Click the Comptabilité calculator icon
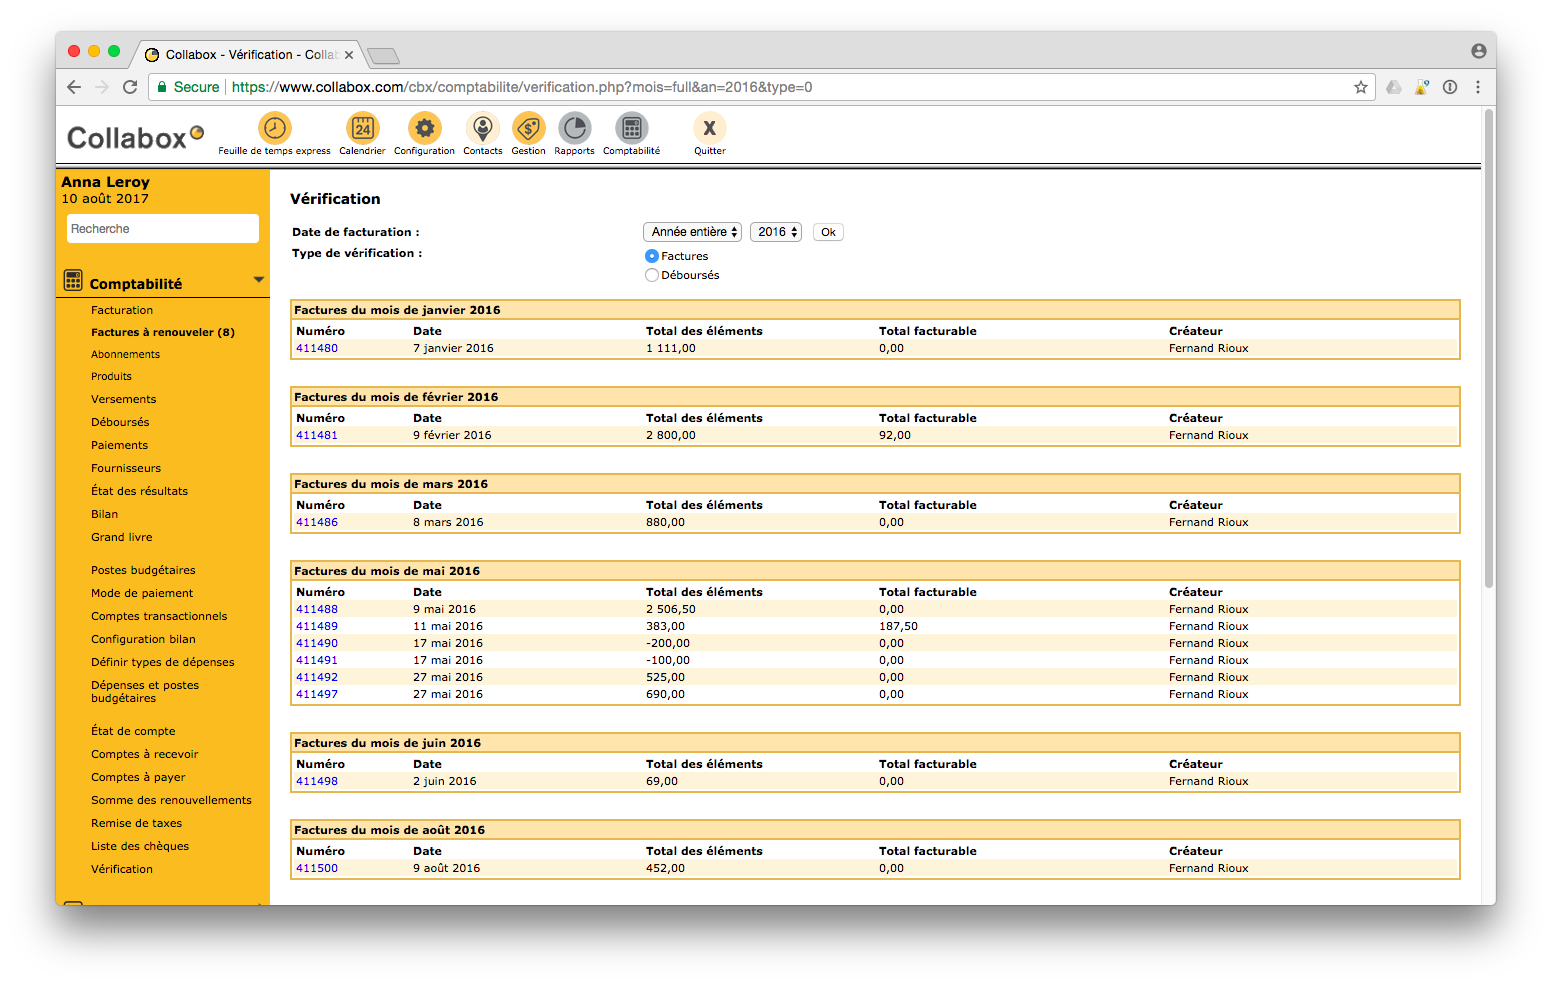 (631, 128)
